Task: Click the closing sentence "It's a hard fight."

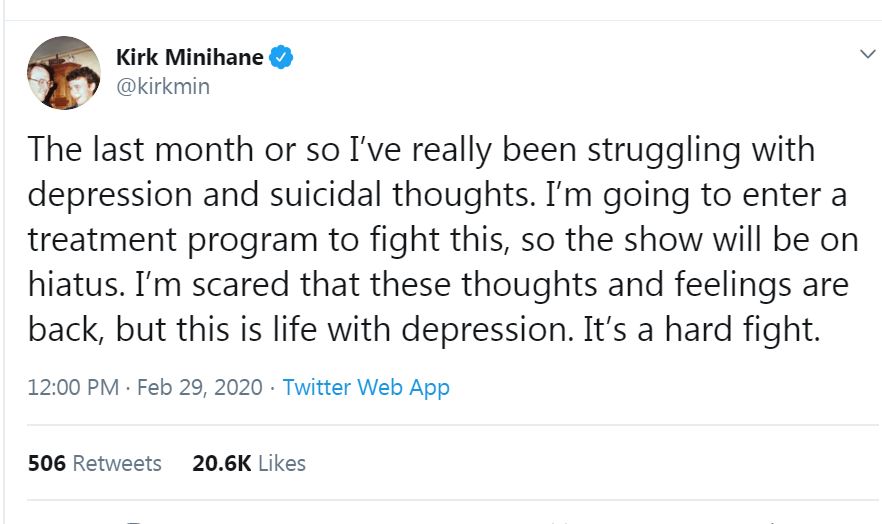Action: coord(702,330)
